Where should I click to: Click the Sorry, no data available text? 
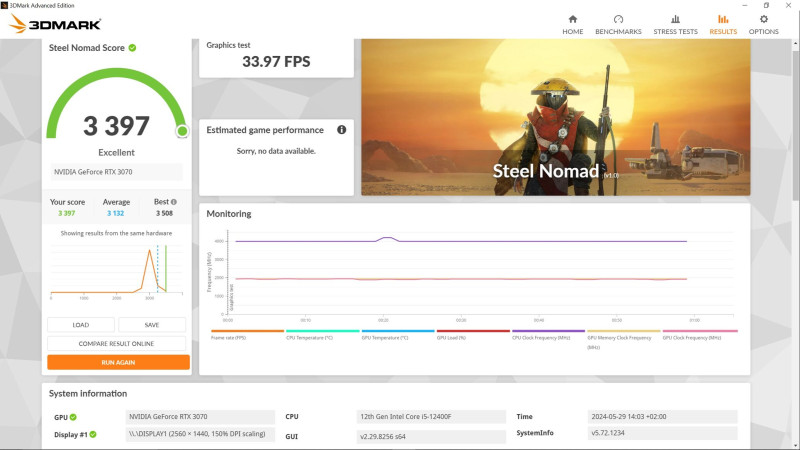pos(276,151)
